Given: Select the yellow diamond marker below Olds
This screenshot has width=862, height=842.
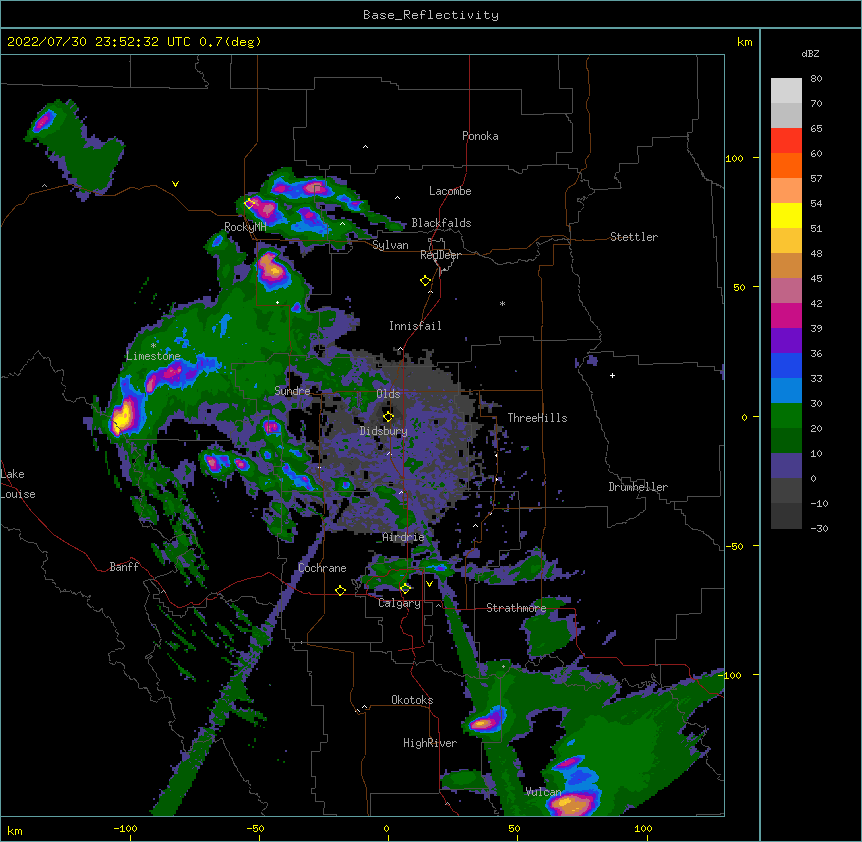Looking at the screenshot, I should coord(388,417).
